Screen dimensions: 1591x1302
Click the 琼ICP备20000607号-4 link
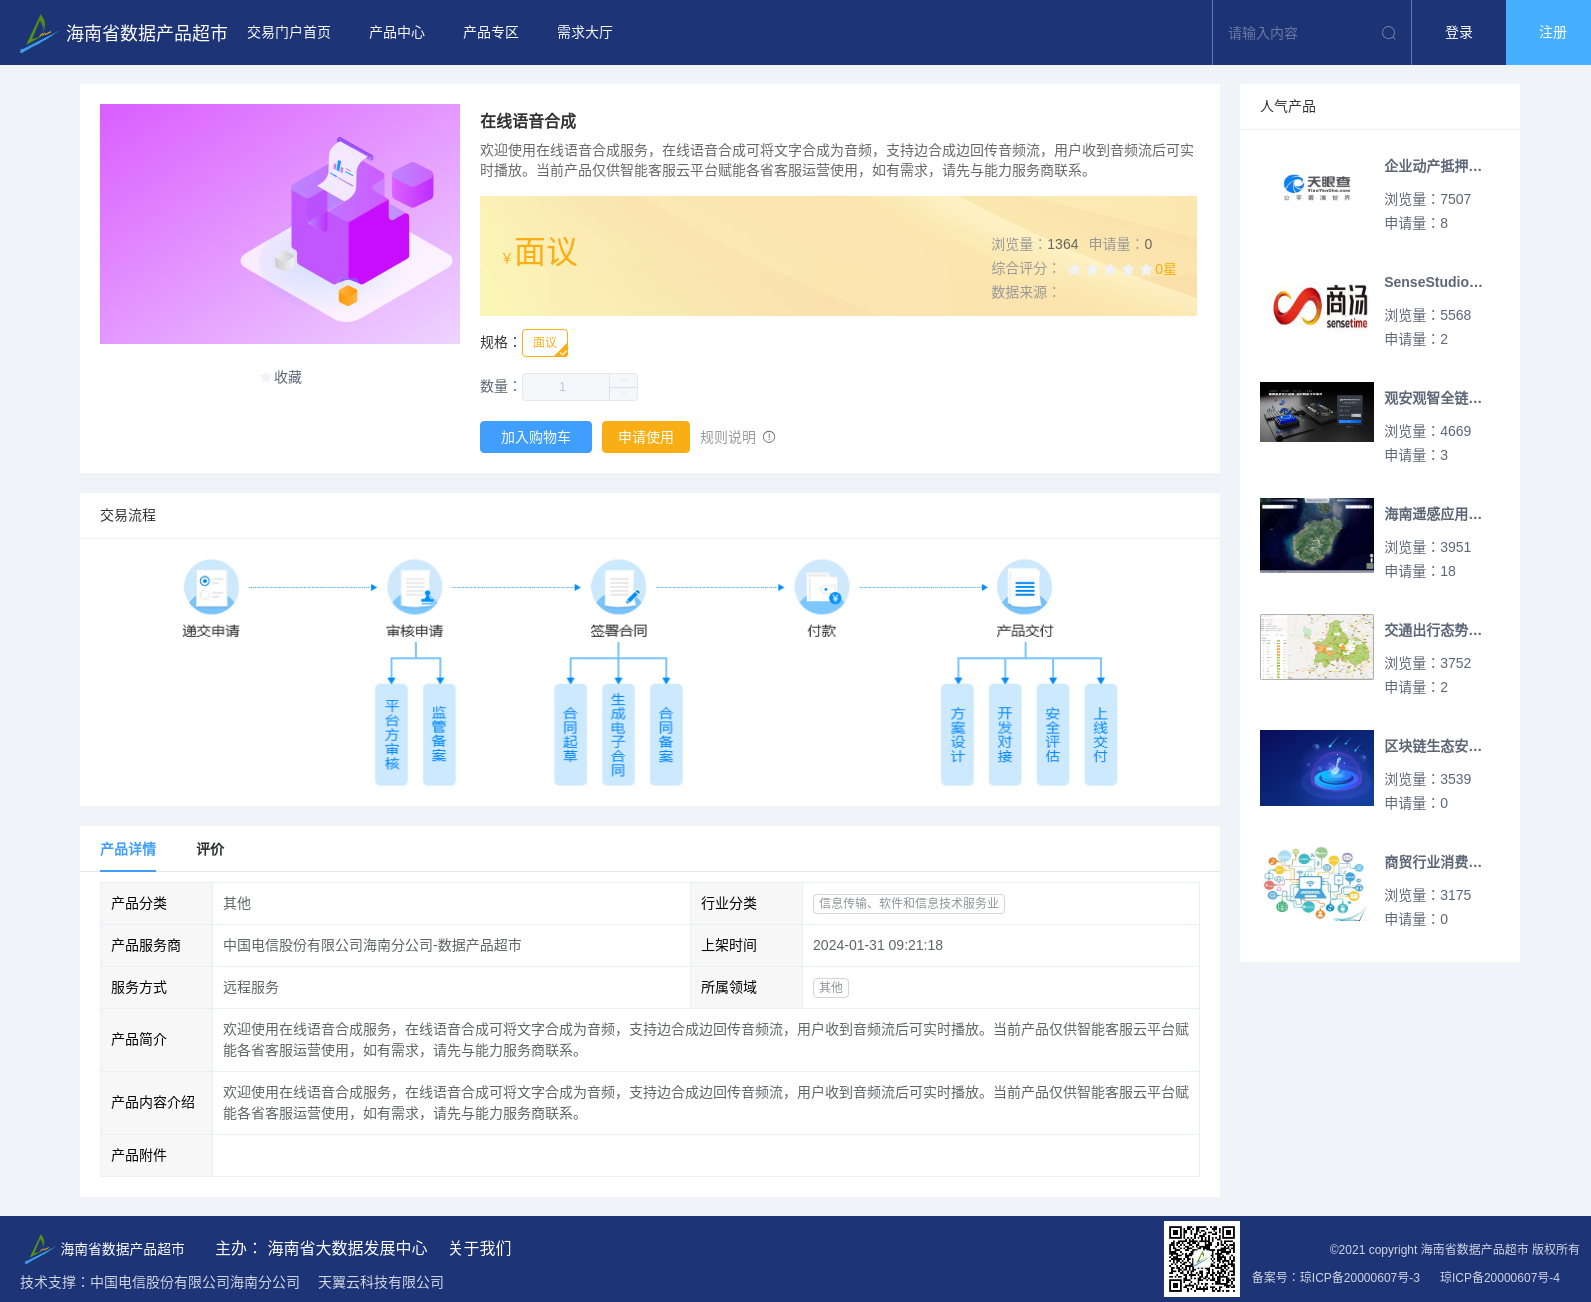(1500, 1277)
